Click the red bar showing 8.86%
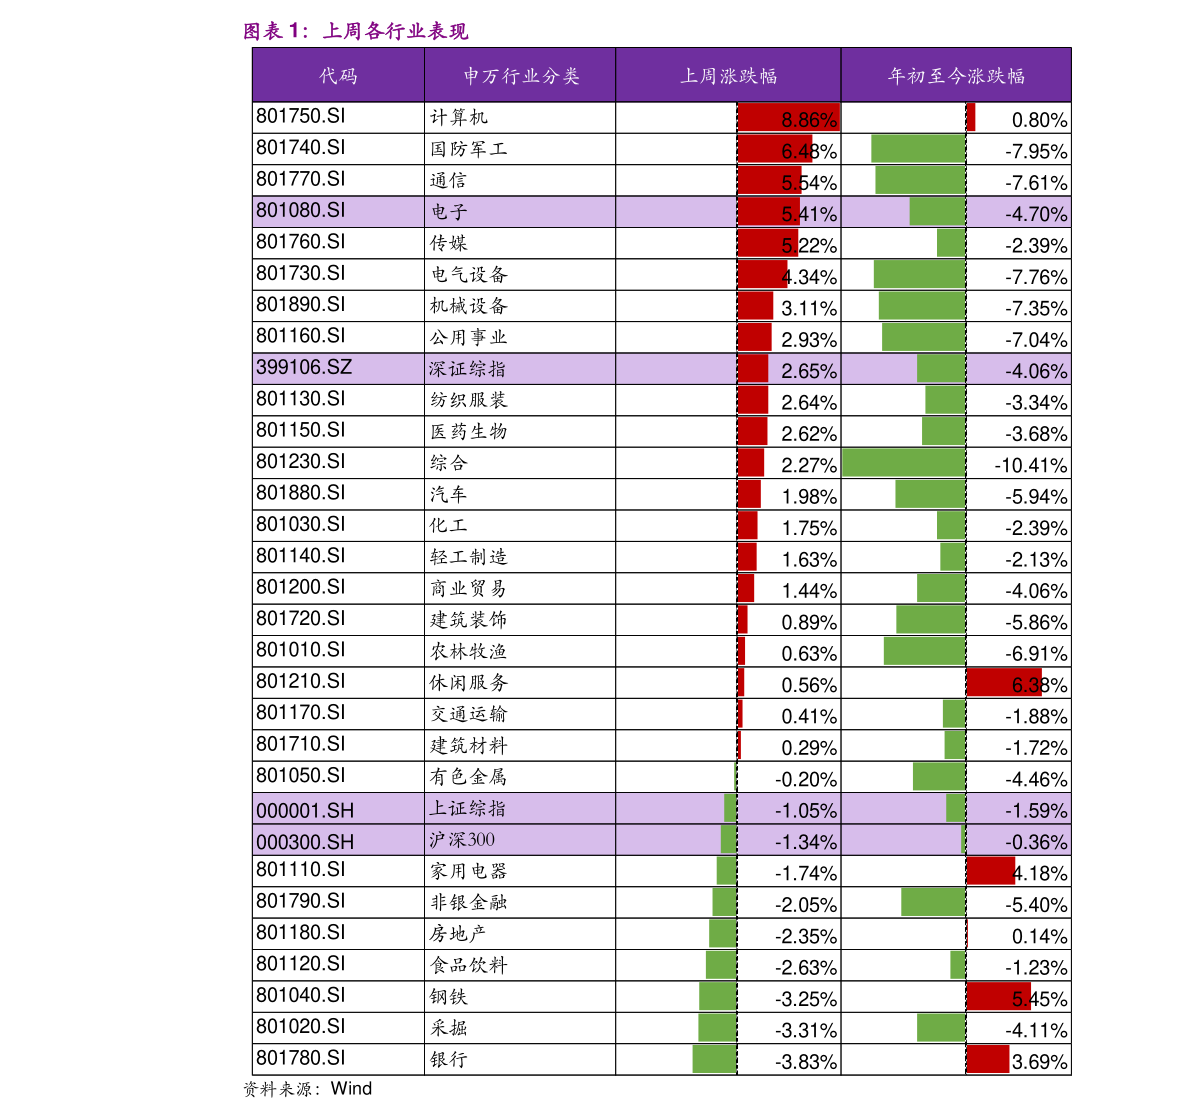The image size is (1191, 1118). click(787, 119)
